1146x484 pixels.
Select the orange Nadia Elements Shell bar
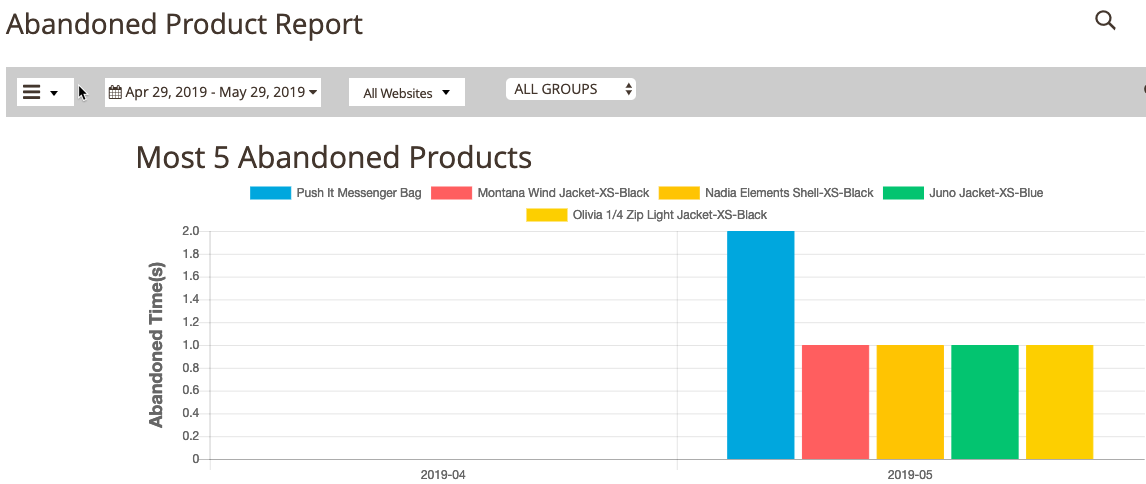910,402
